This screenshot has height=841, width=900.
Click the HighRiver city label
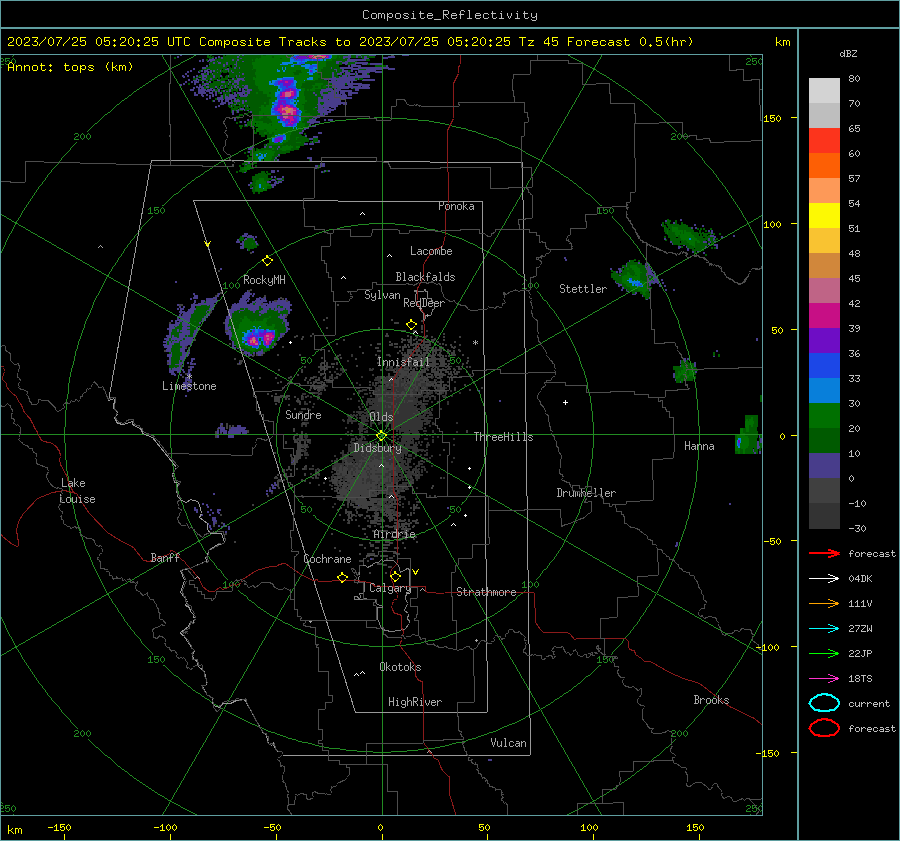tap(415, 702)
